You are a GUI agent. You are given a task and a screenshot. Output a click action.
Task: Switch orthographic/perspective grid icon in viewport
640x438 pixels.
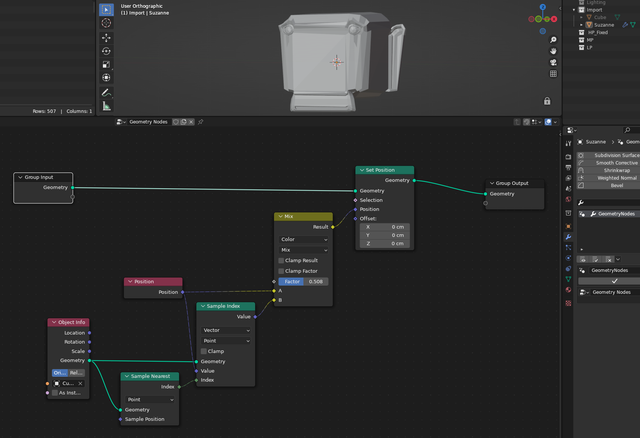pyautogui.click(x=553, y=74)
